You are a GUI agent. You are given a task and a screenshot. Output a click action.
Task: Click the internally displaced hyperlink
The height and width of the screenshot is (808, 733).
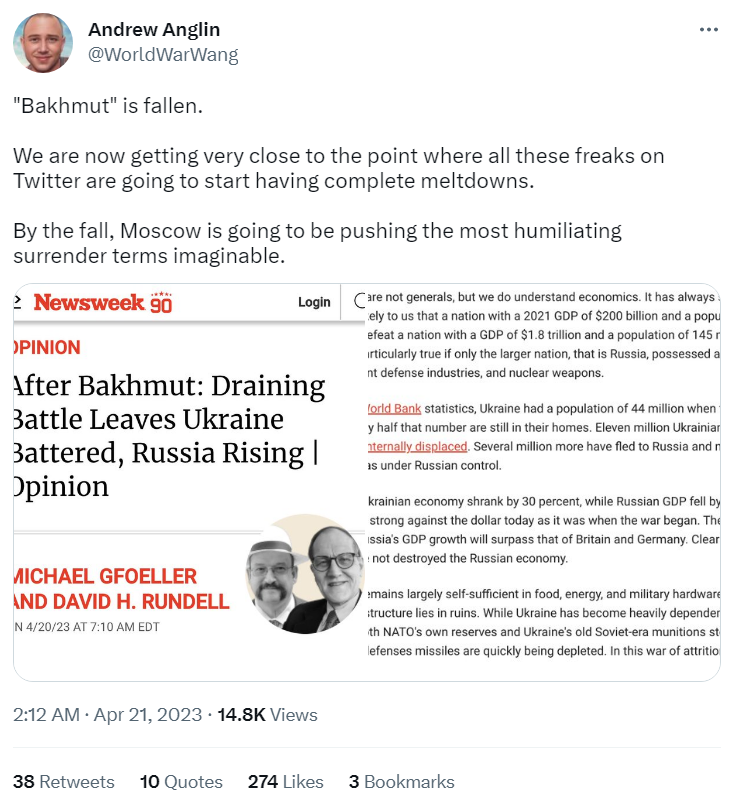(x=417, y=447)
